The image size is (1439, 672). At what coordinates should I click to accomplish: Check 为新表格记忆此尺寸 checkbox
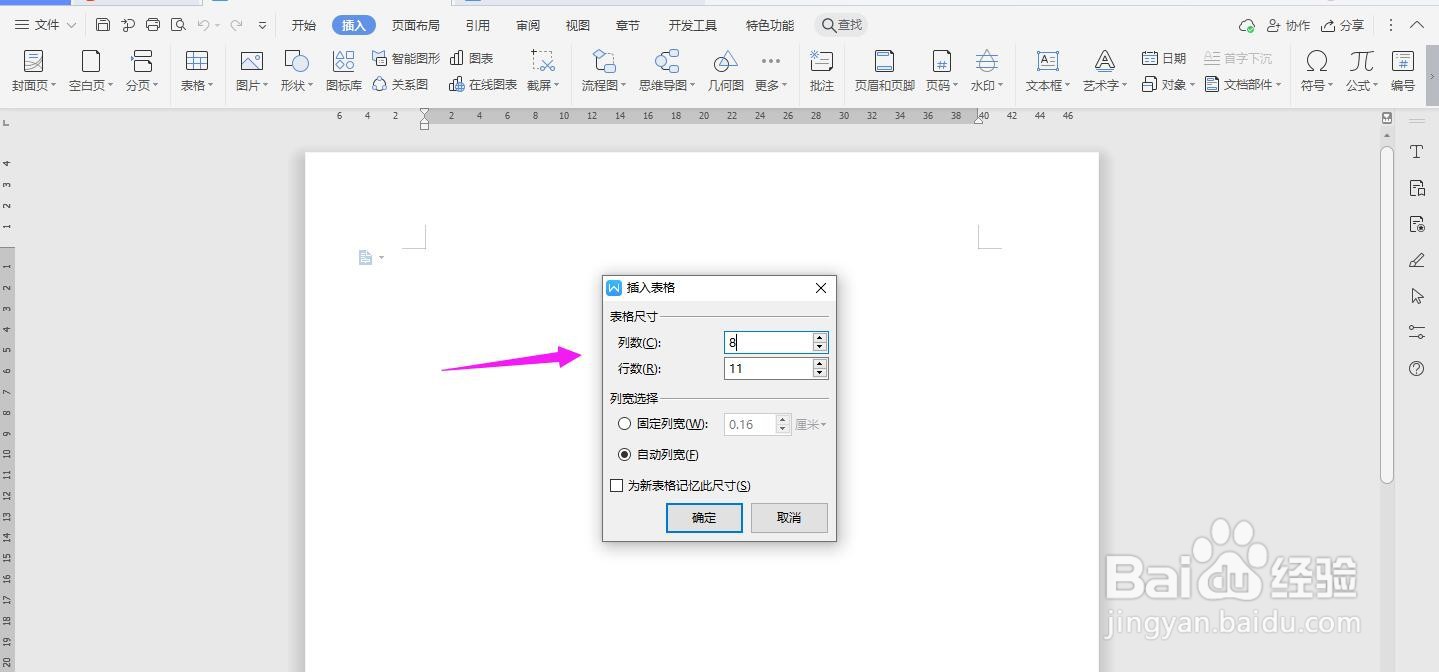(x=616, y=485)
